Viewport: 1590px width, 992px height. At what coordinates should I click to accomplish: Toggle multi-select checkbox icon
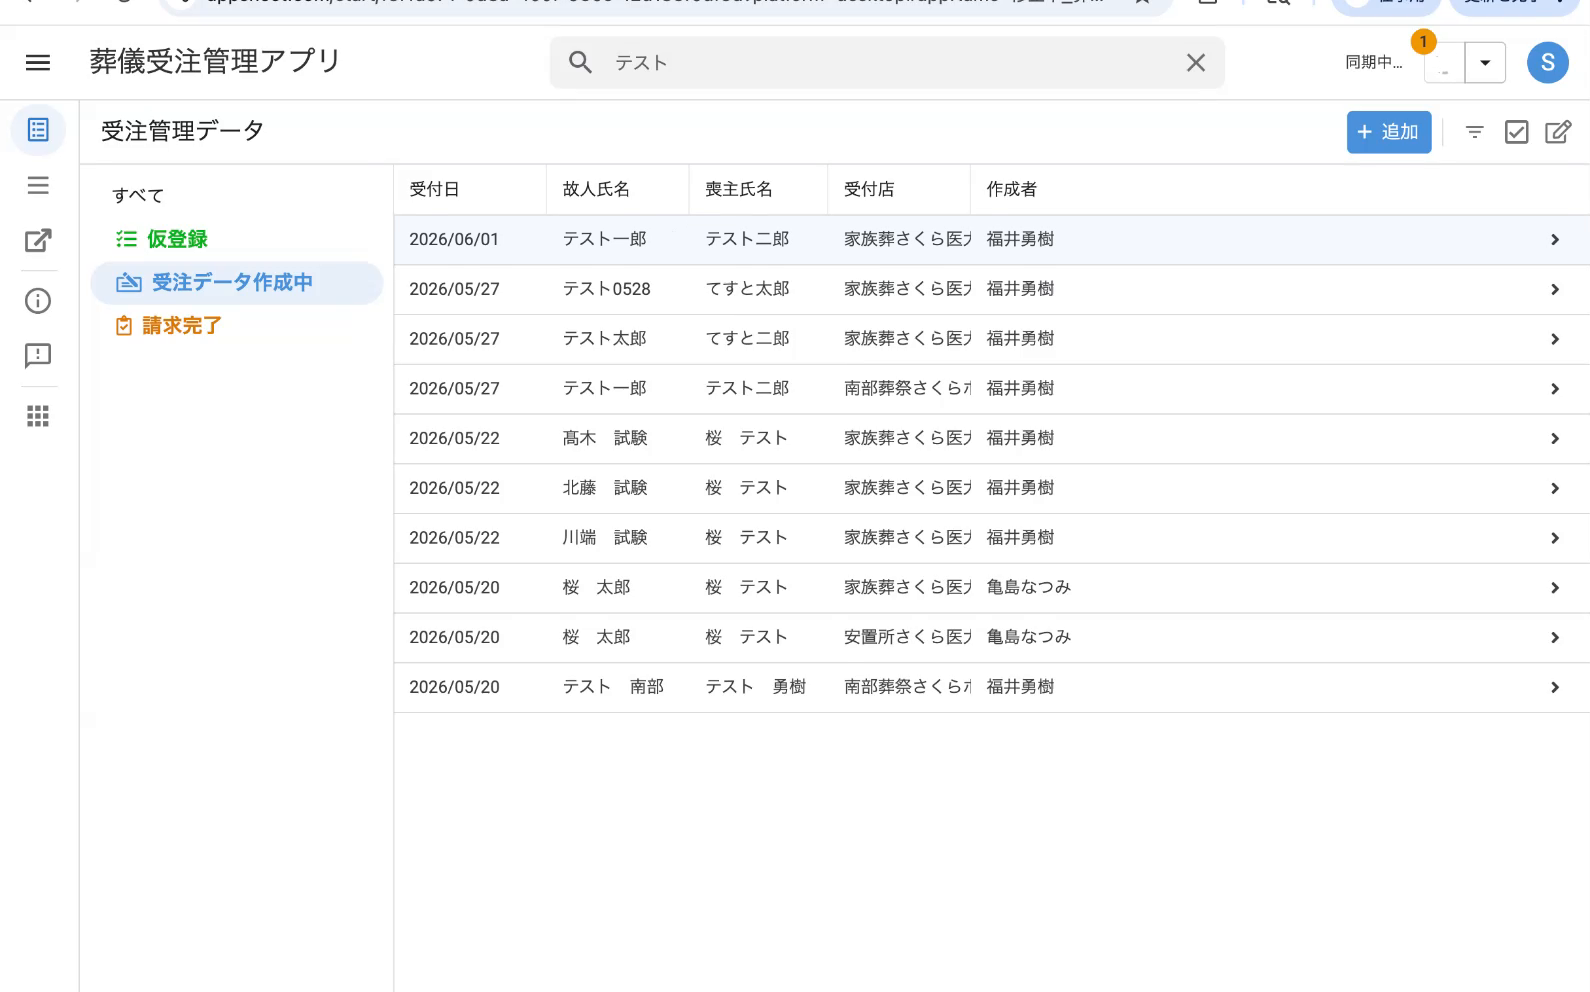pos(1516,132)
